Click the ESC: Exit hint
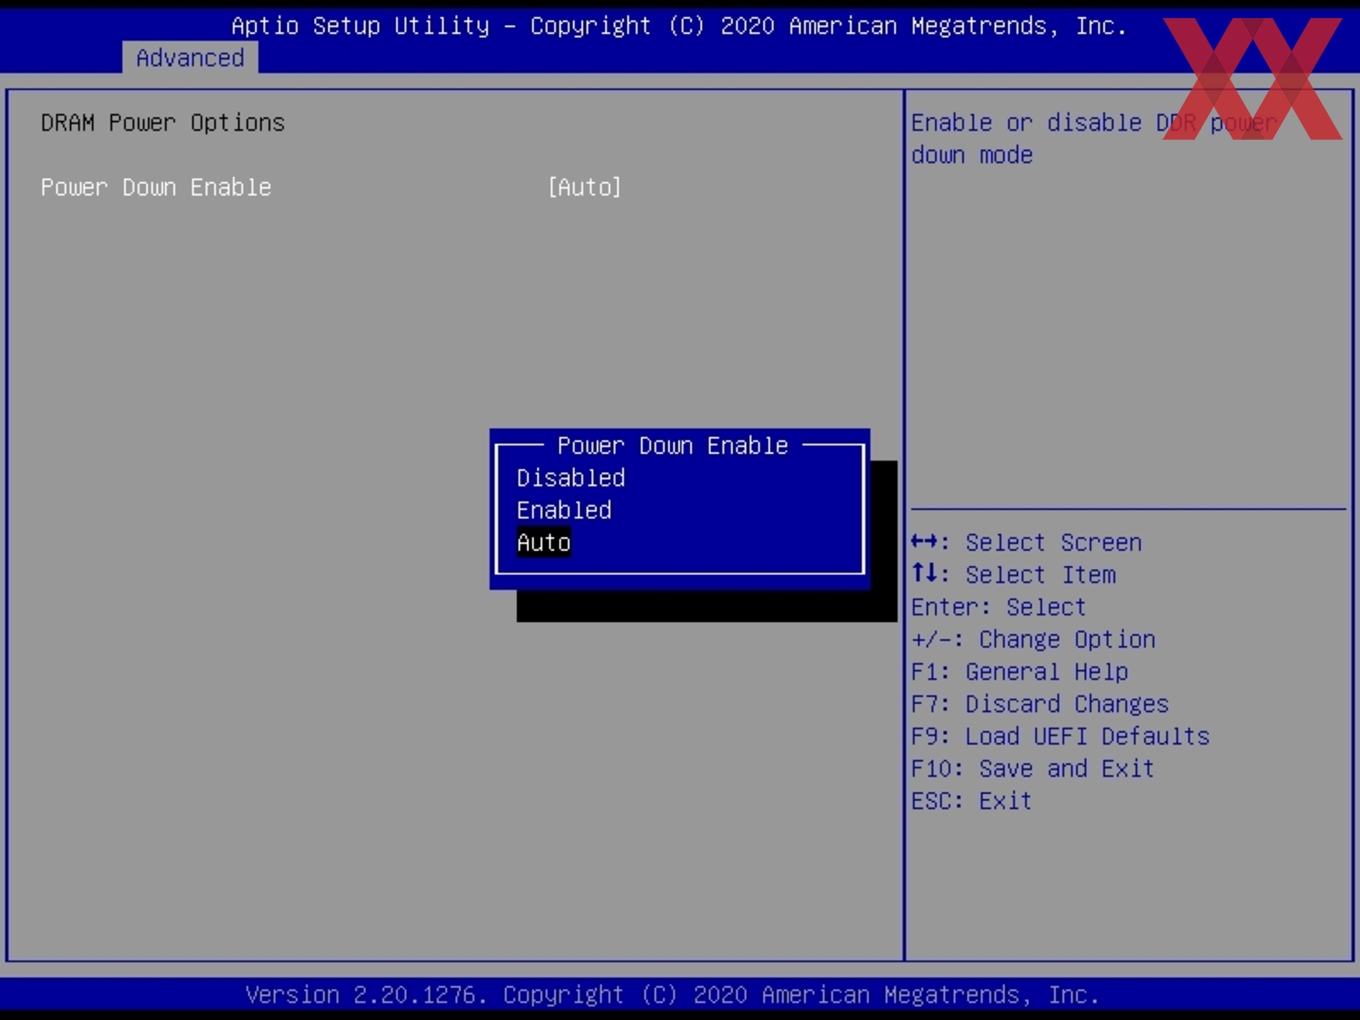1360x1020 pixels. [x=971, y=801]
